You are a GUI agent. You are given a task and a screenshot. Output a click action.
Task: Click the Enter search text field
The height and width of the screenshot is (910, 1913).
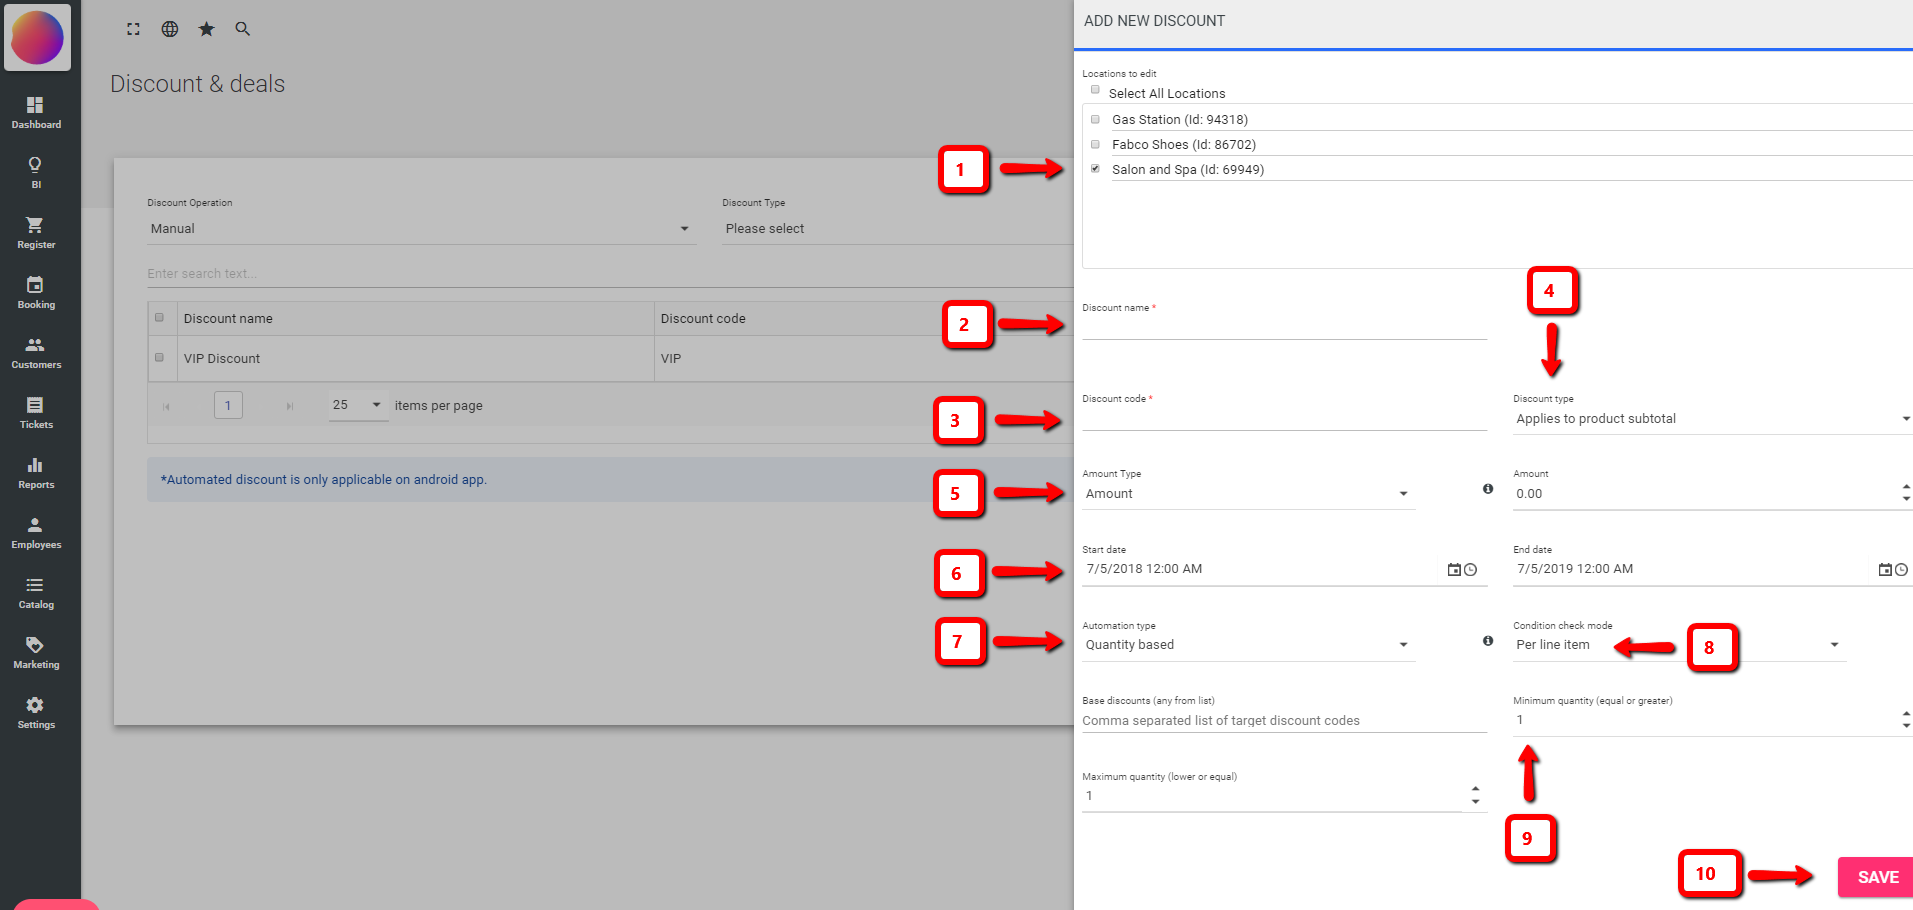(610, 274)
